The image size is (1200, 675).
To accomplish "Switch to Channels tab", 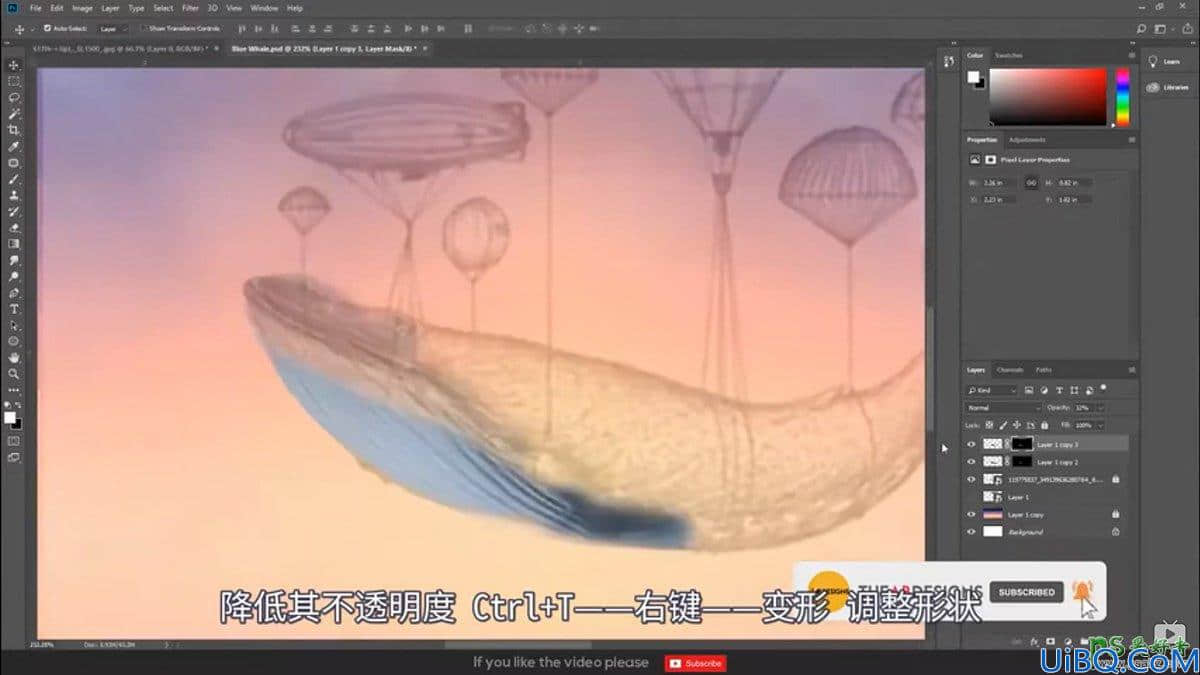I will coord(1010,370).
